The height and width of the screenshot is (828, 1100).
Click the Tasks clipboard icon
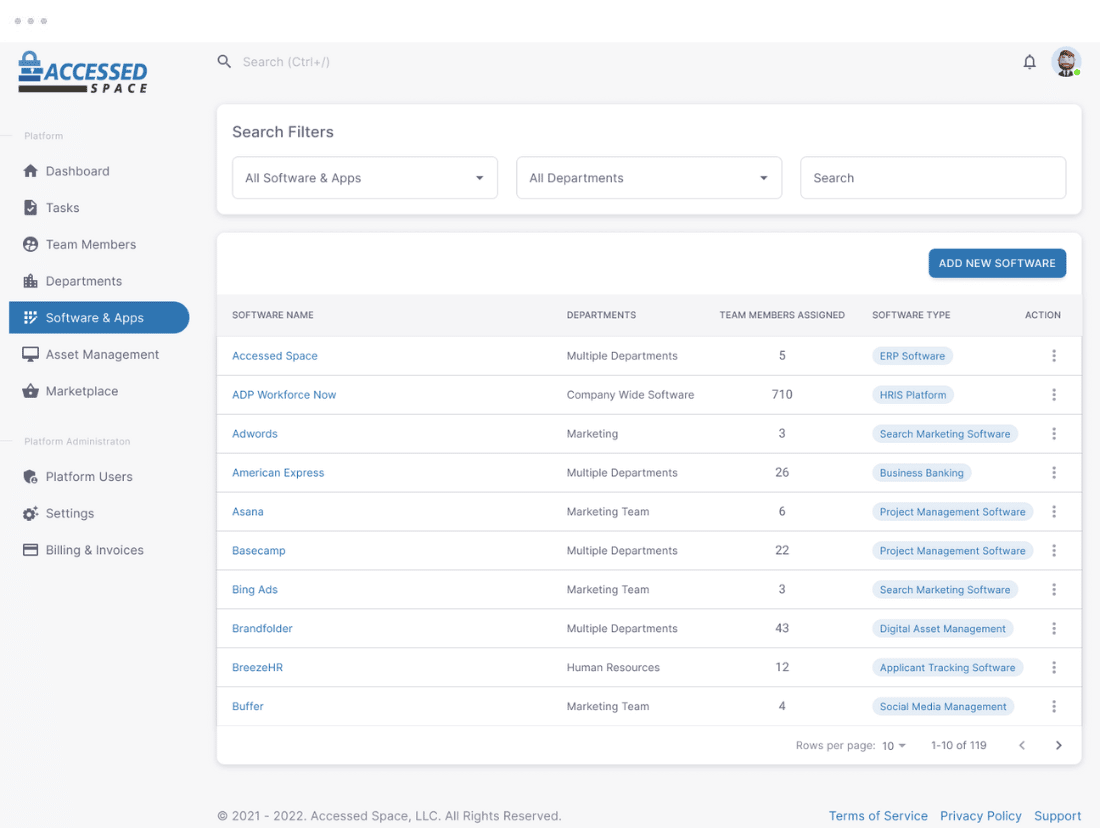click(x=30, y=208)
